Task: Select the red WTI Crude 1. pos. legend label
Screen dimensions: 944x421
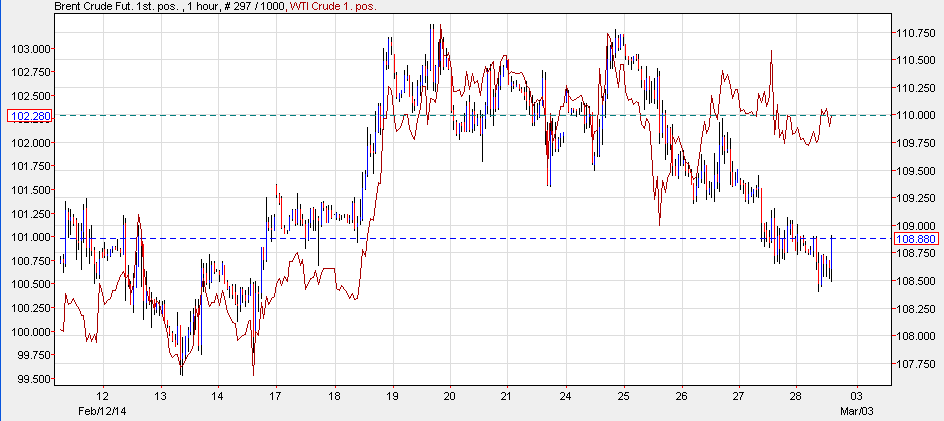Action: (x=333, y=6)
